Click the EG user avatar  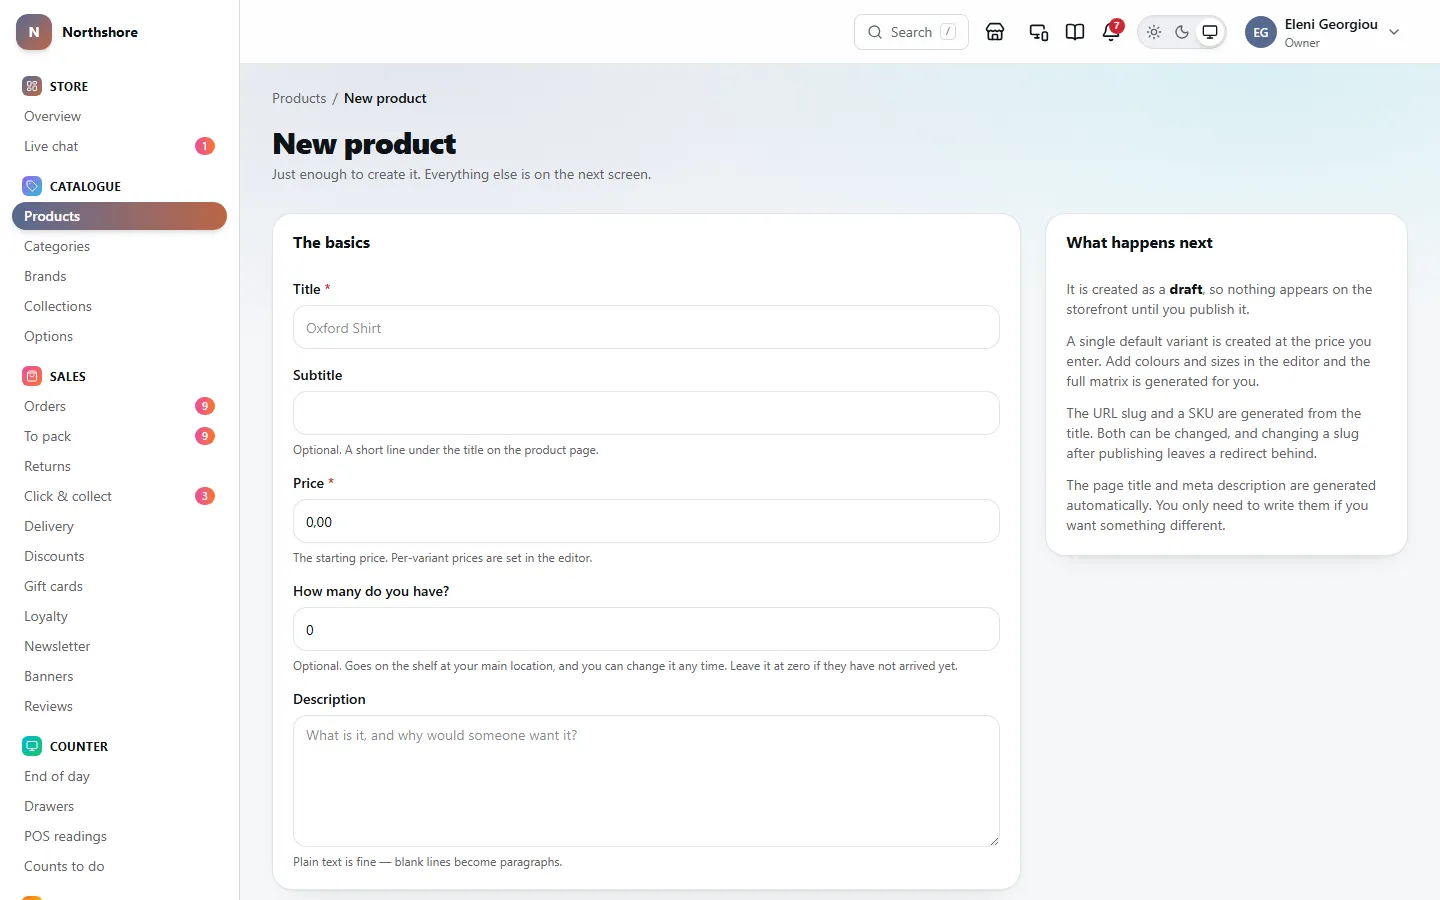point(1261,32)
